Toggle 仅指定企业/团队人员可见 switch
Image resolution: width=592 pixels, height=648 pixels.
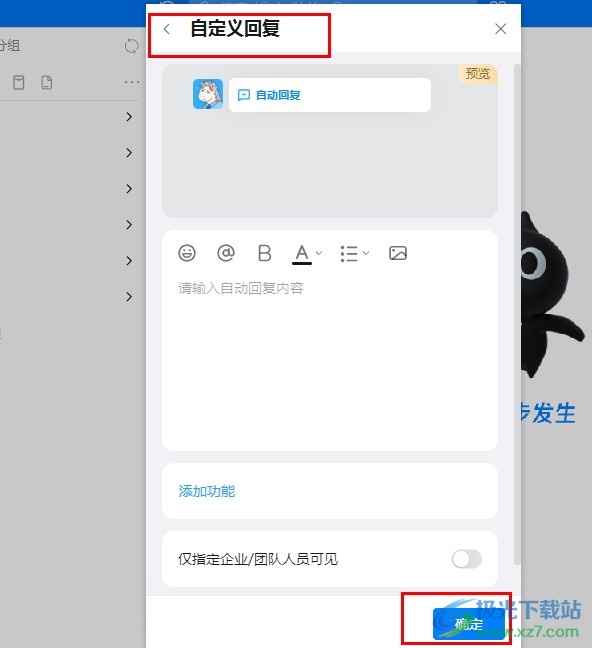(x=467, y=559)
